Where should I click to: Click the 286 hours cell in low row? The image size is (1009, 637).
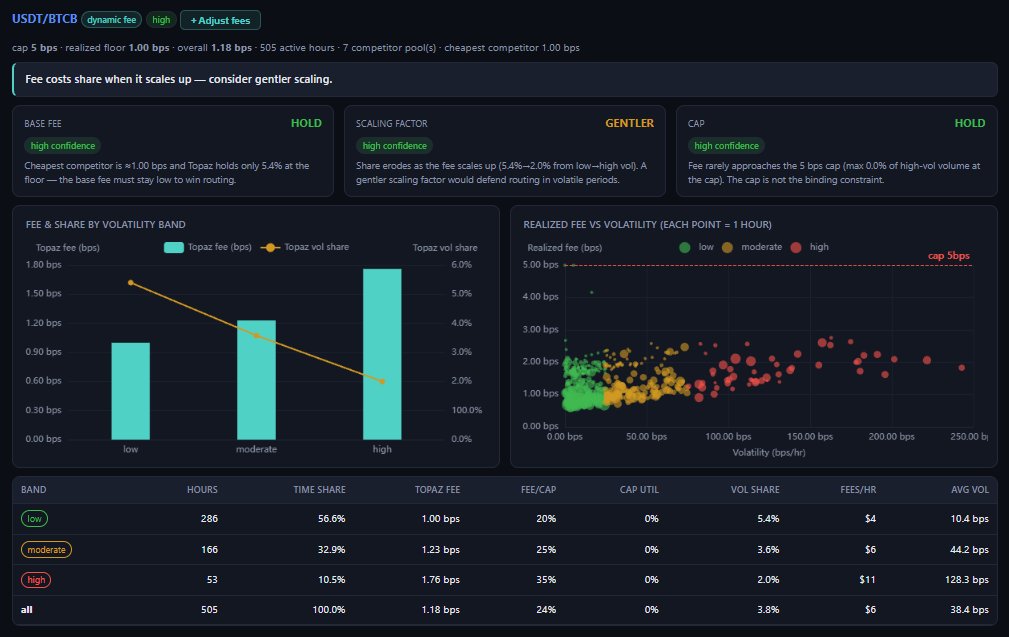coord(209,519)
